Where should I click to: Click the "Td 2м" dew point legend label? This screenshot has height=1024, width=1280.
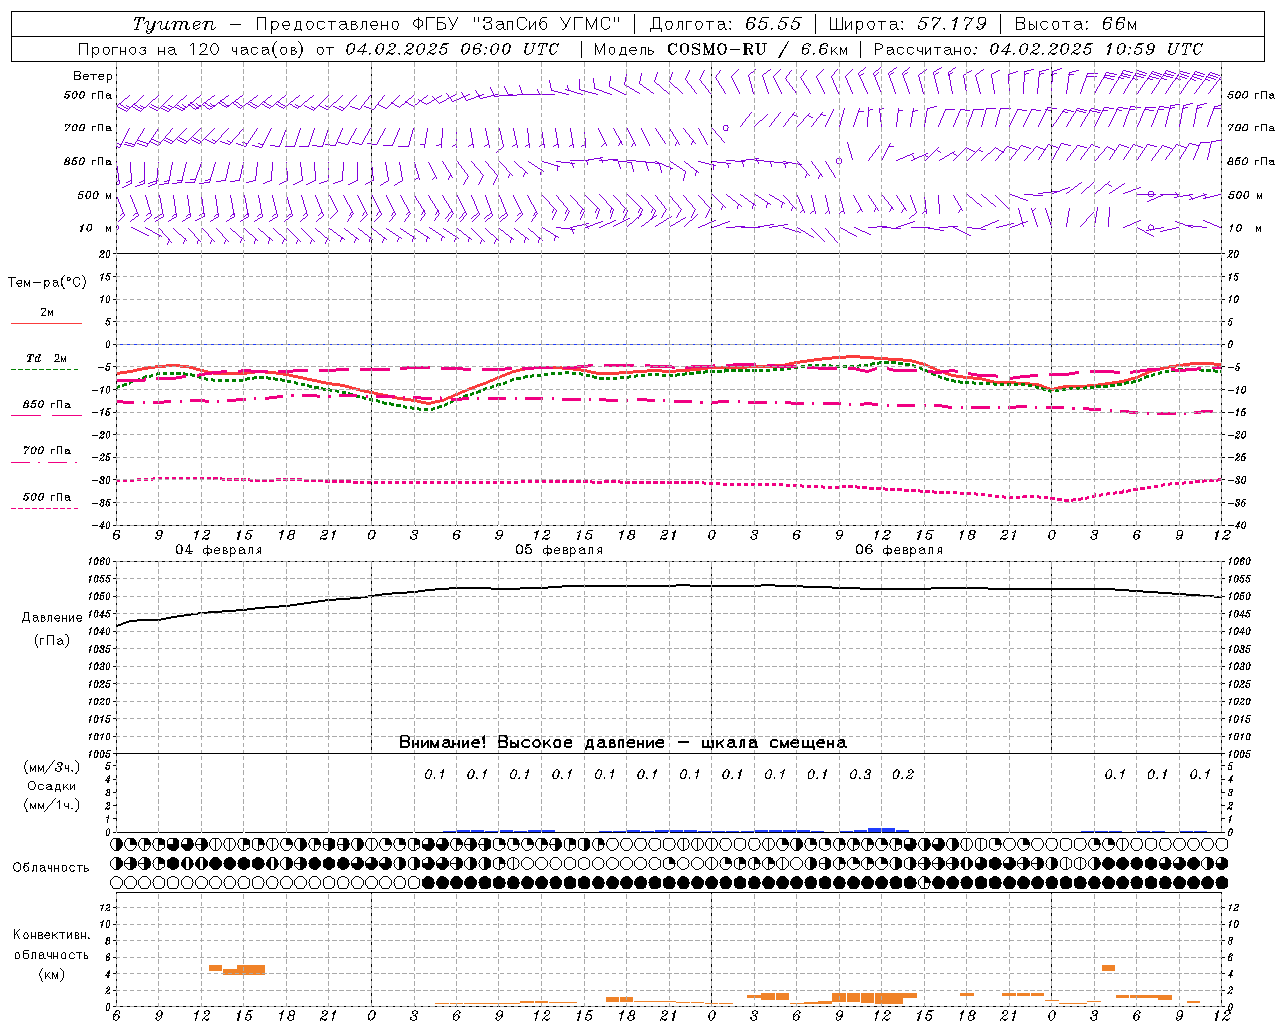47,358
